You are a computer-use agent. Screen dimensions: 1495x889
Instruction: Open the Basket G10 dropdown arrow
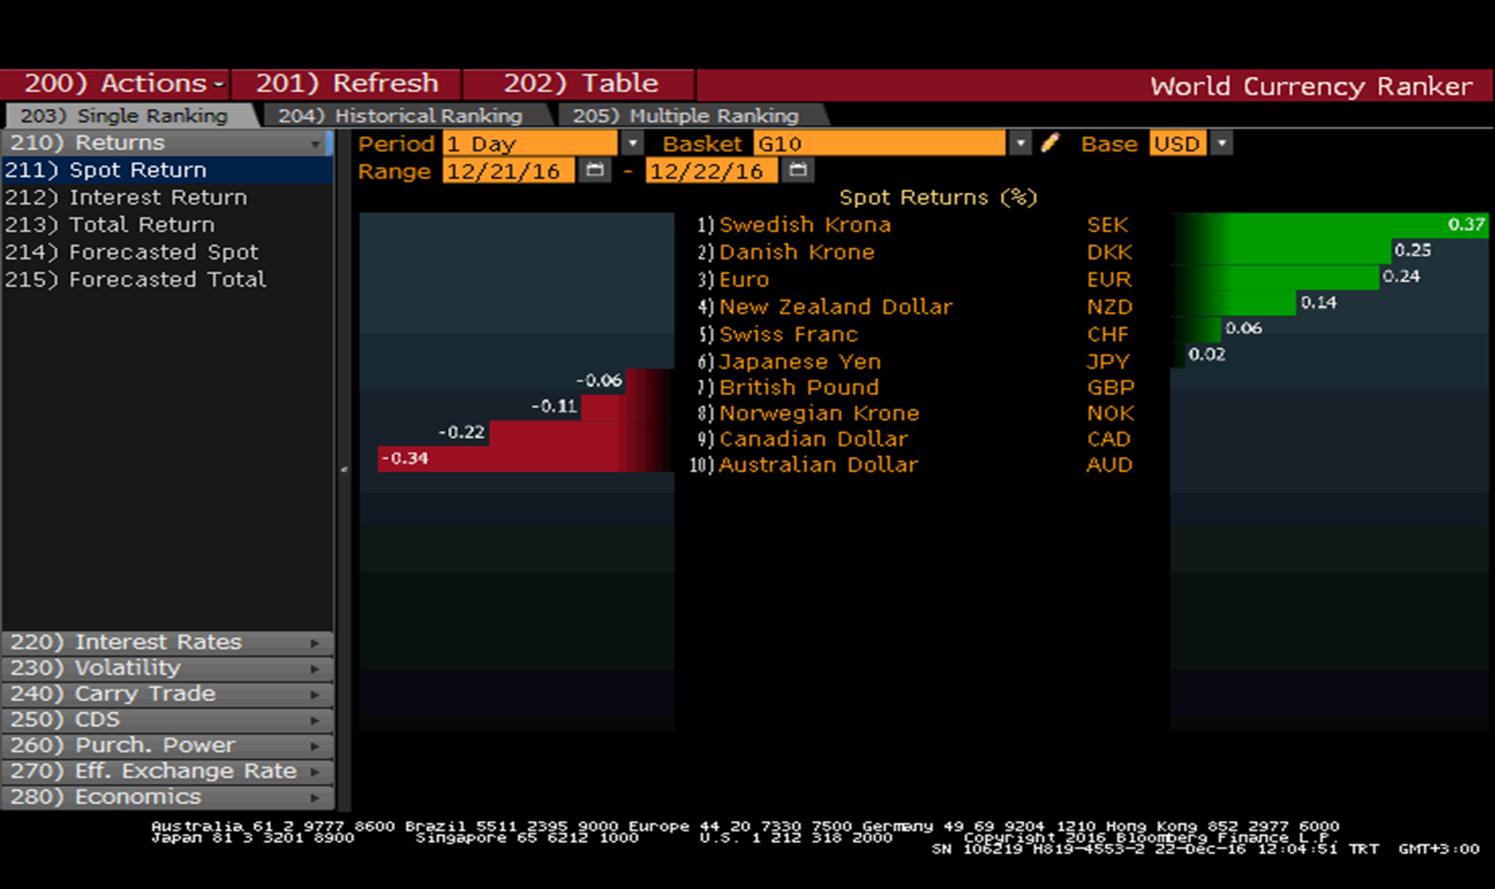1019,143
